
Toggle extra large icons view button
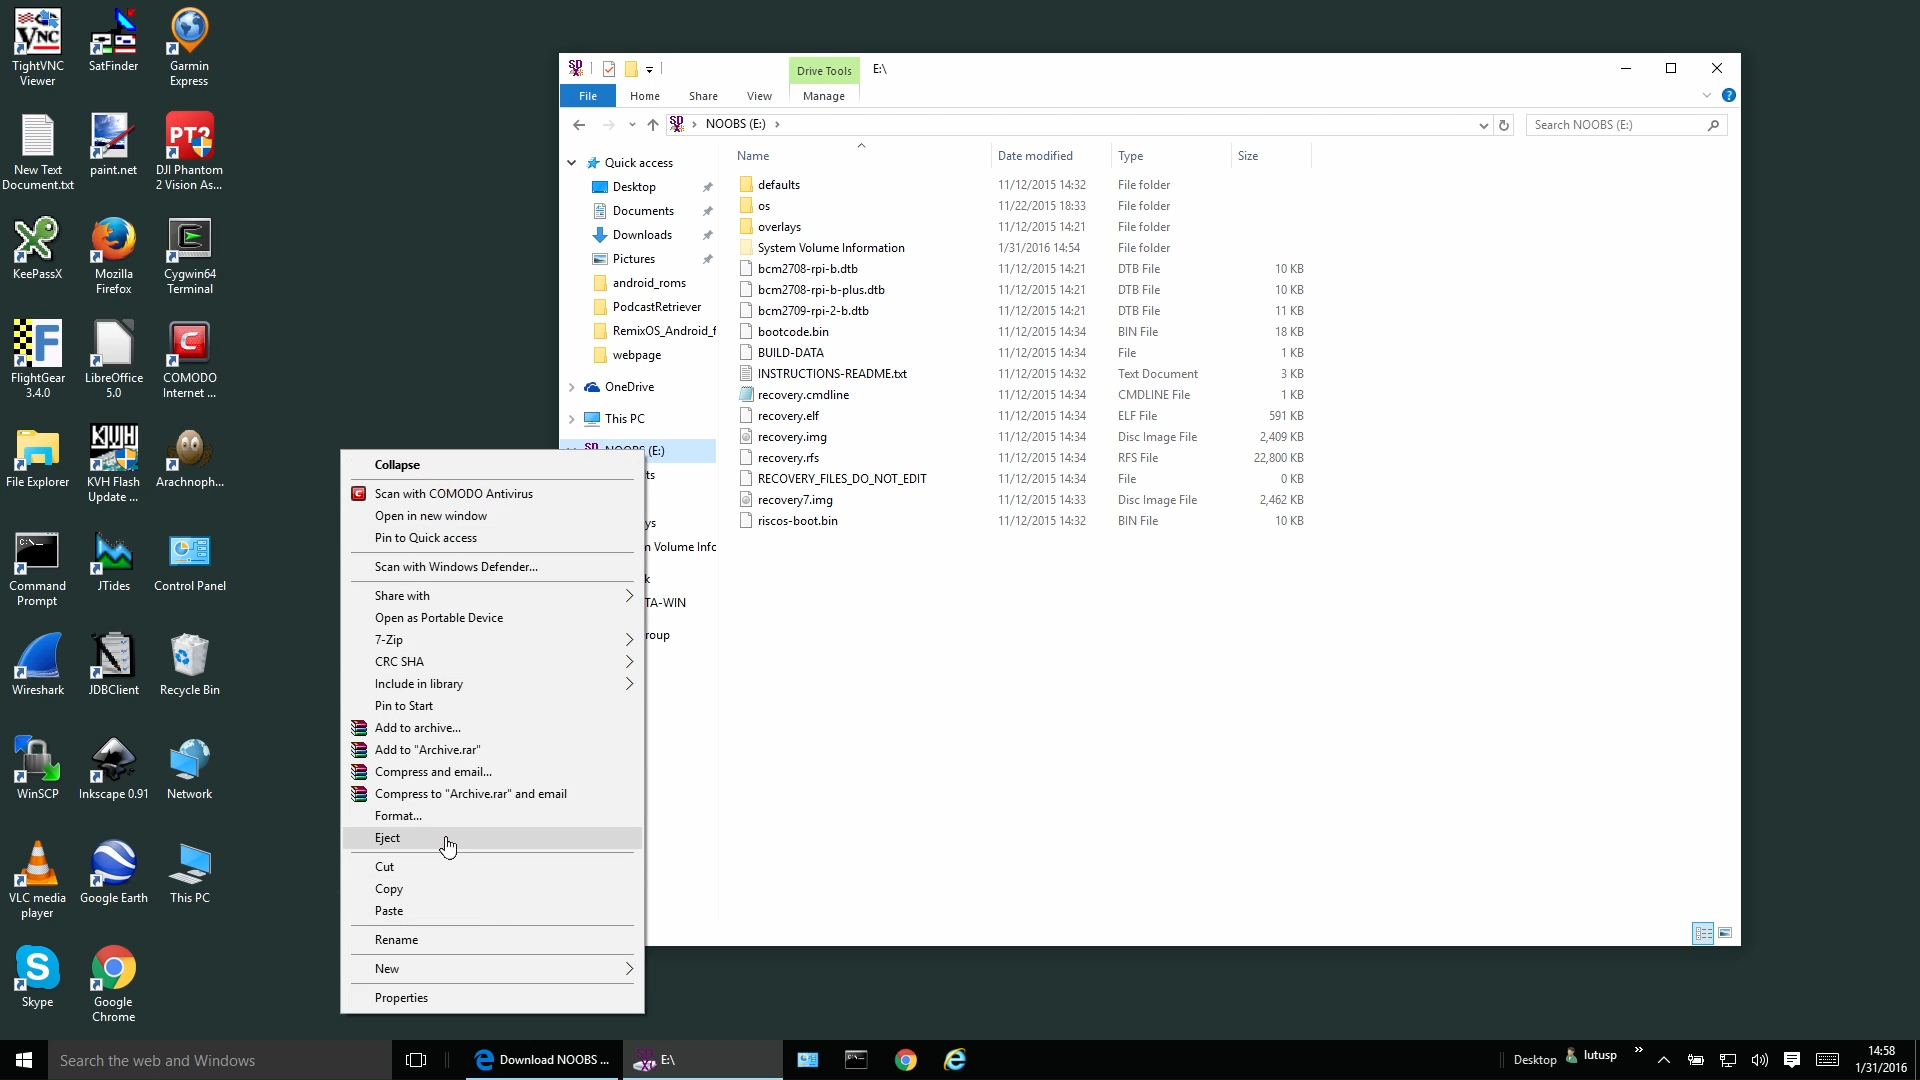tap(1725, 934)
